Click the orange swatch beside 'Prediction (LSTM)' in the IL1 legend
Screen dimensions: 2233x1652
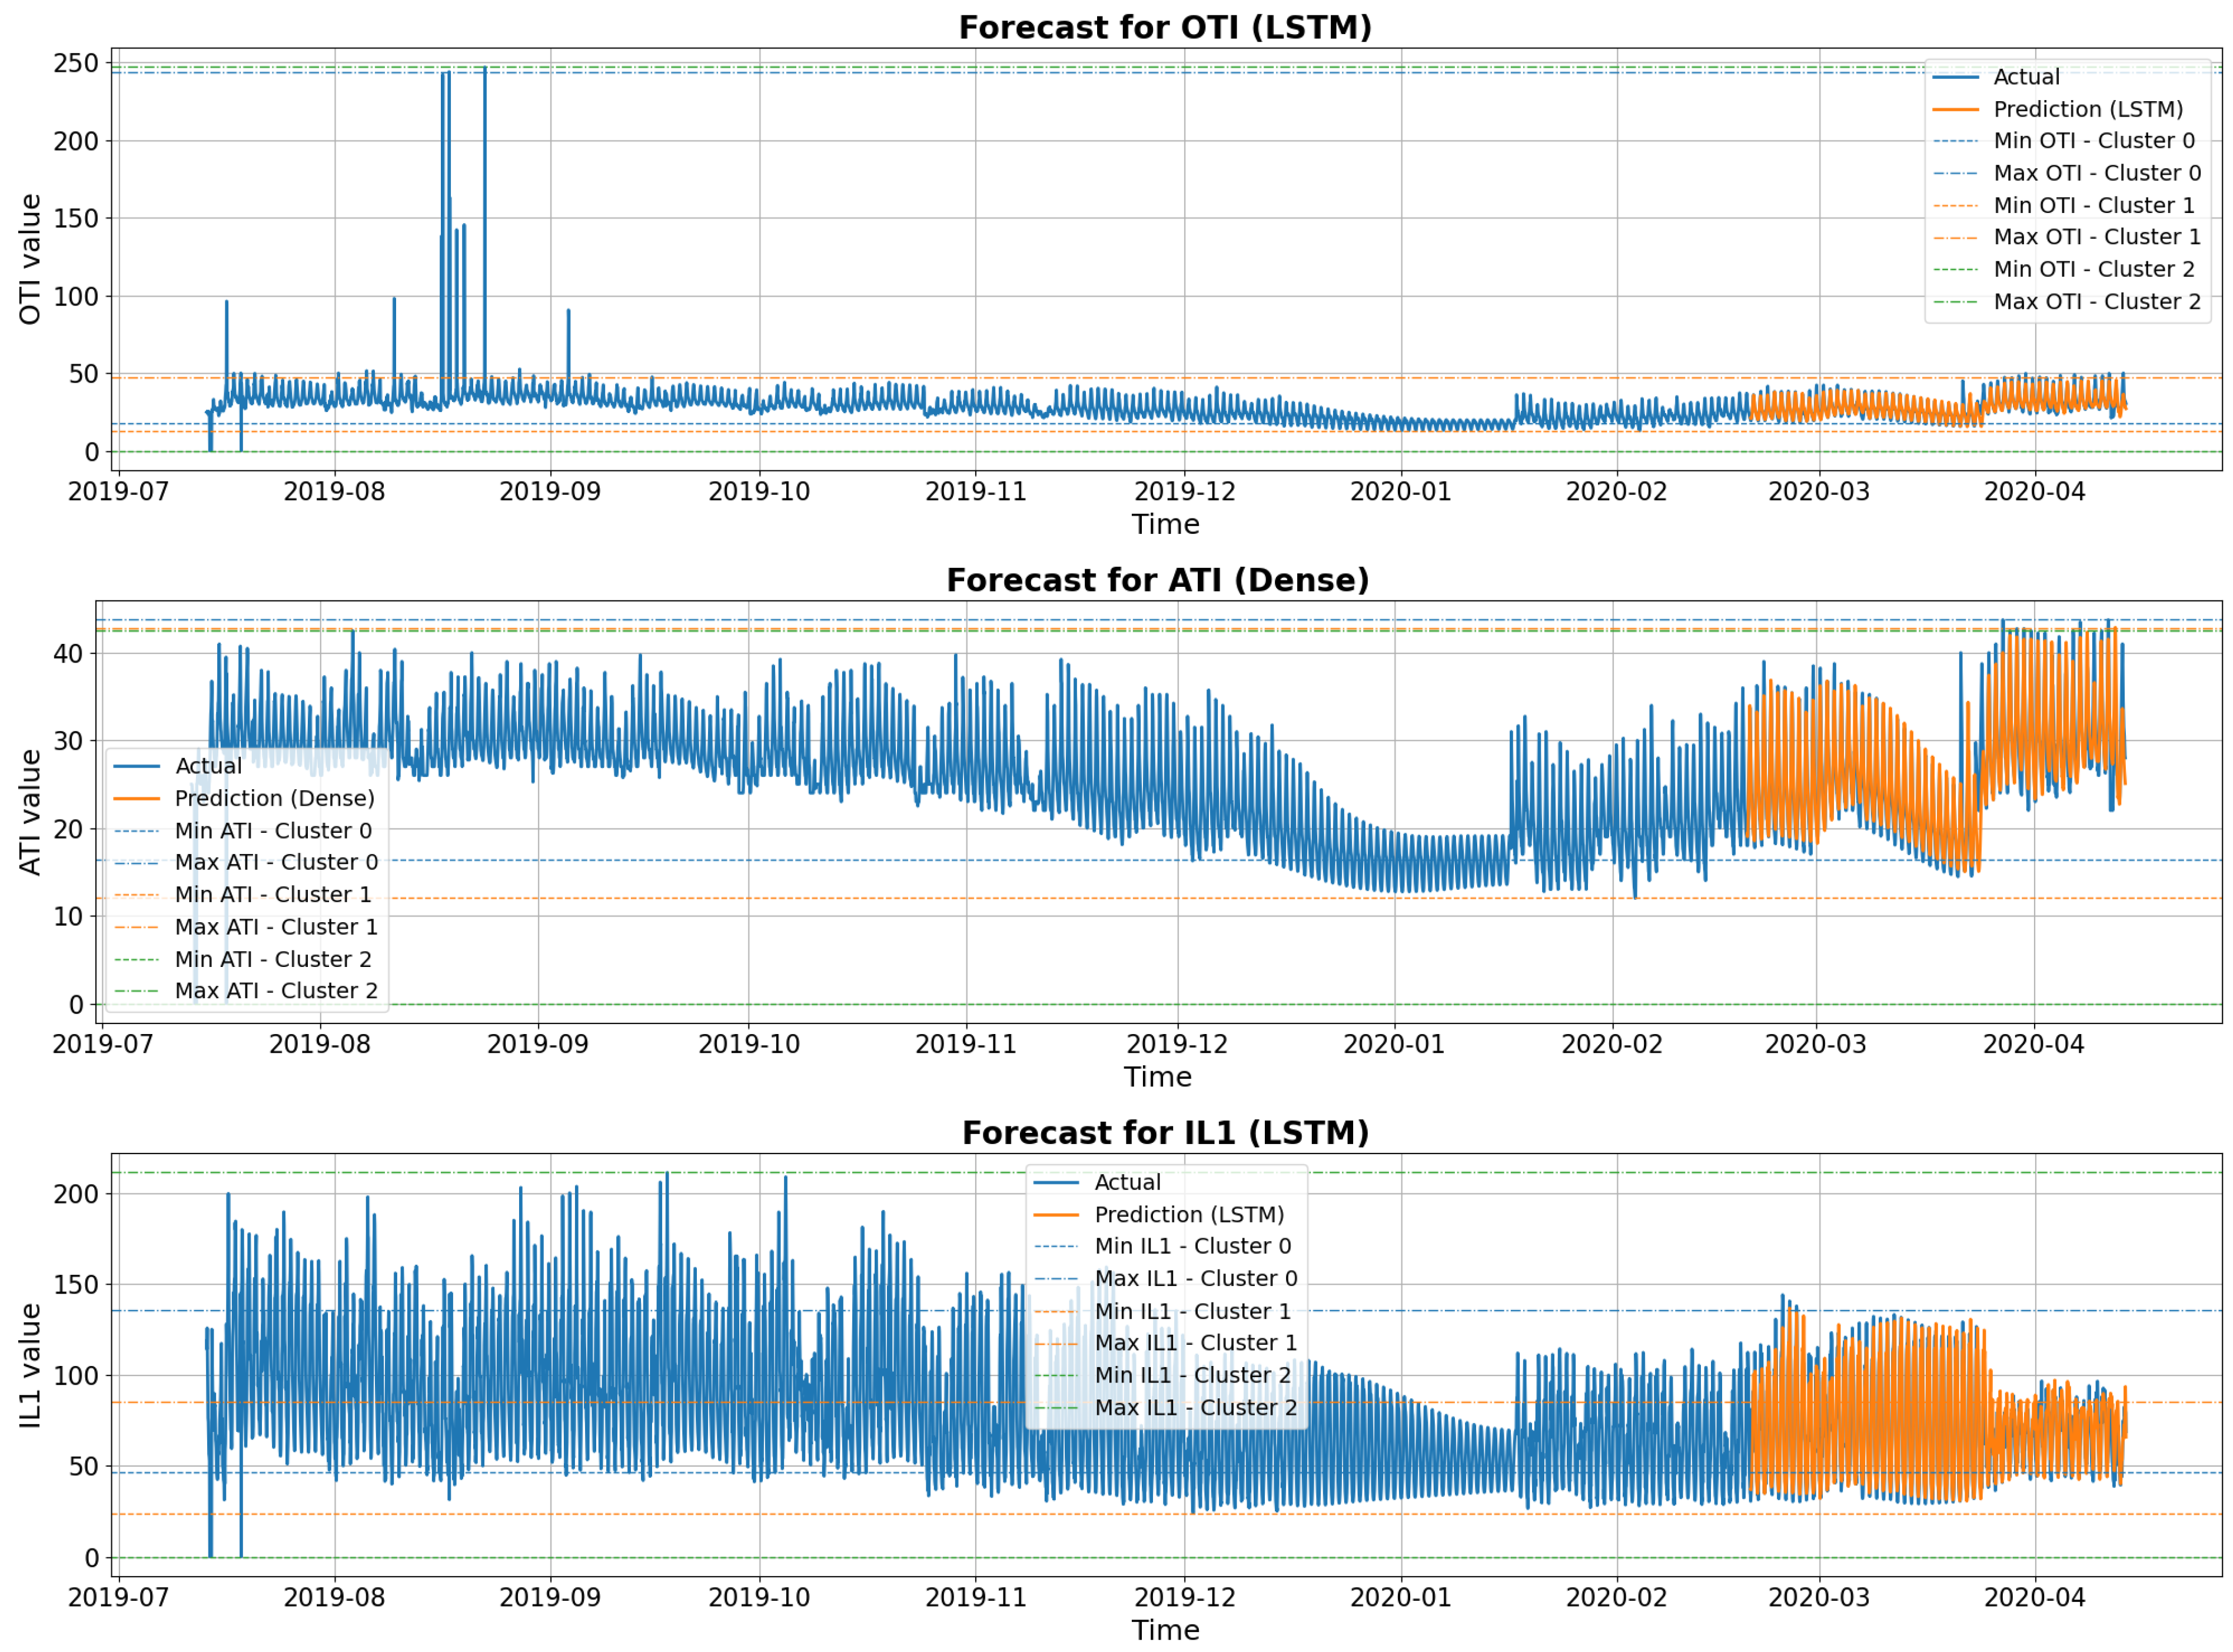[x=1056, y=1214]
